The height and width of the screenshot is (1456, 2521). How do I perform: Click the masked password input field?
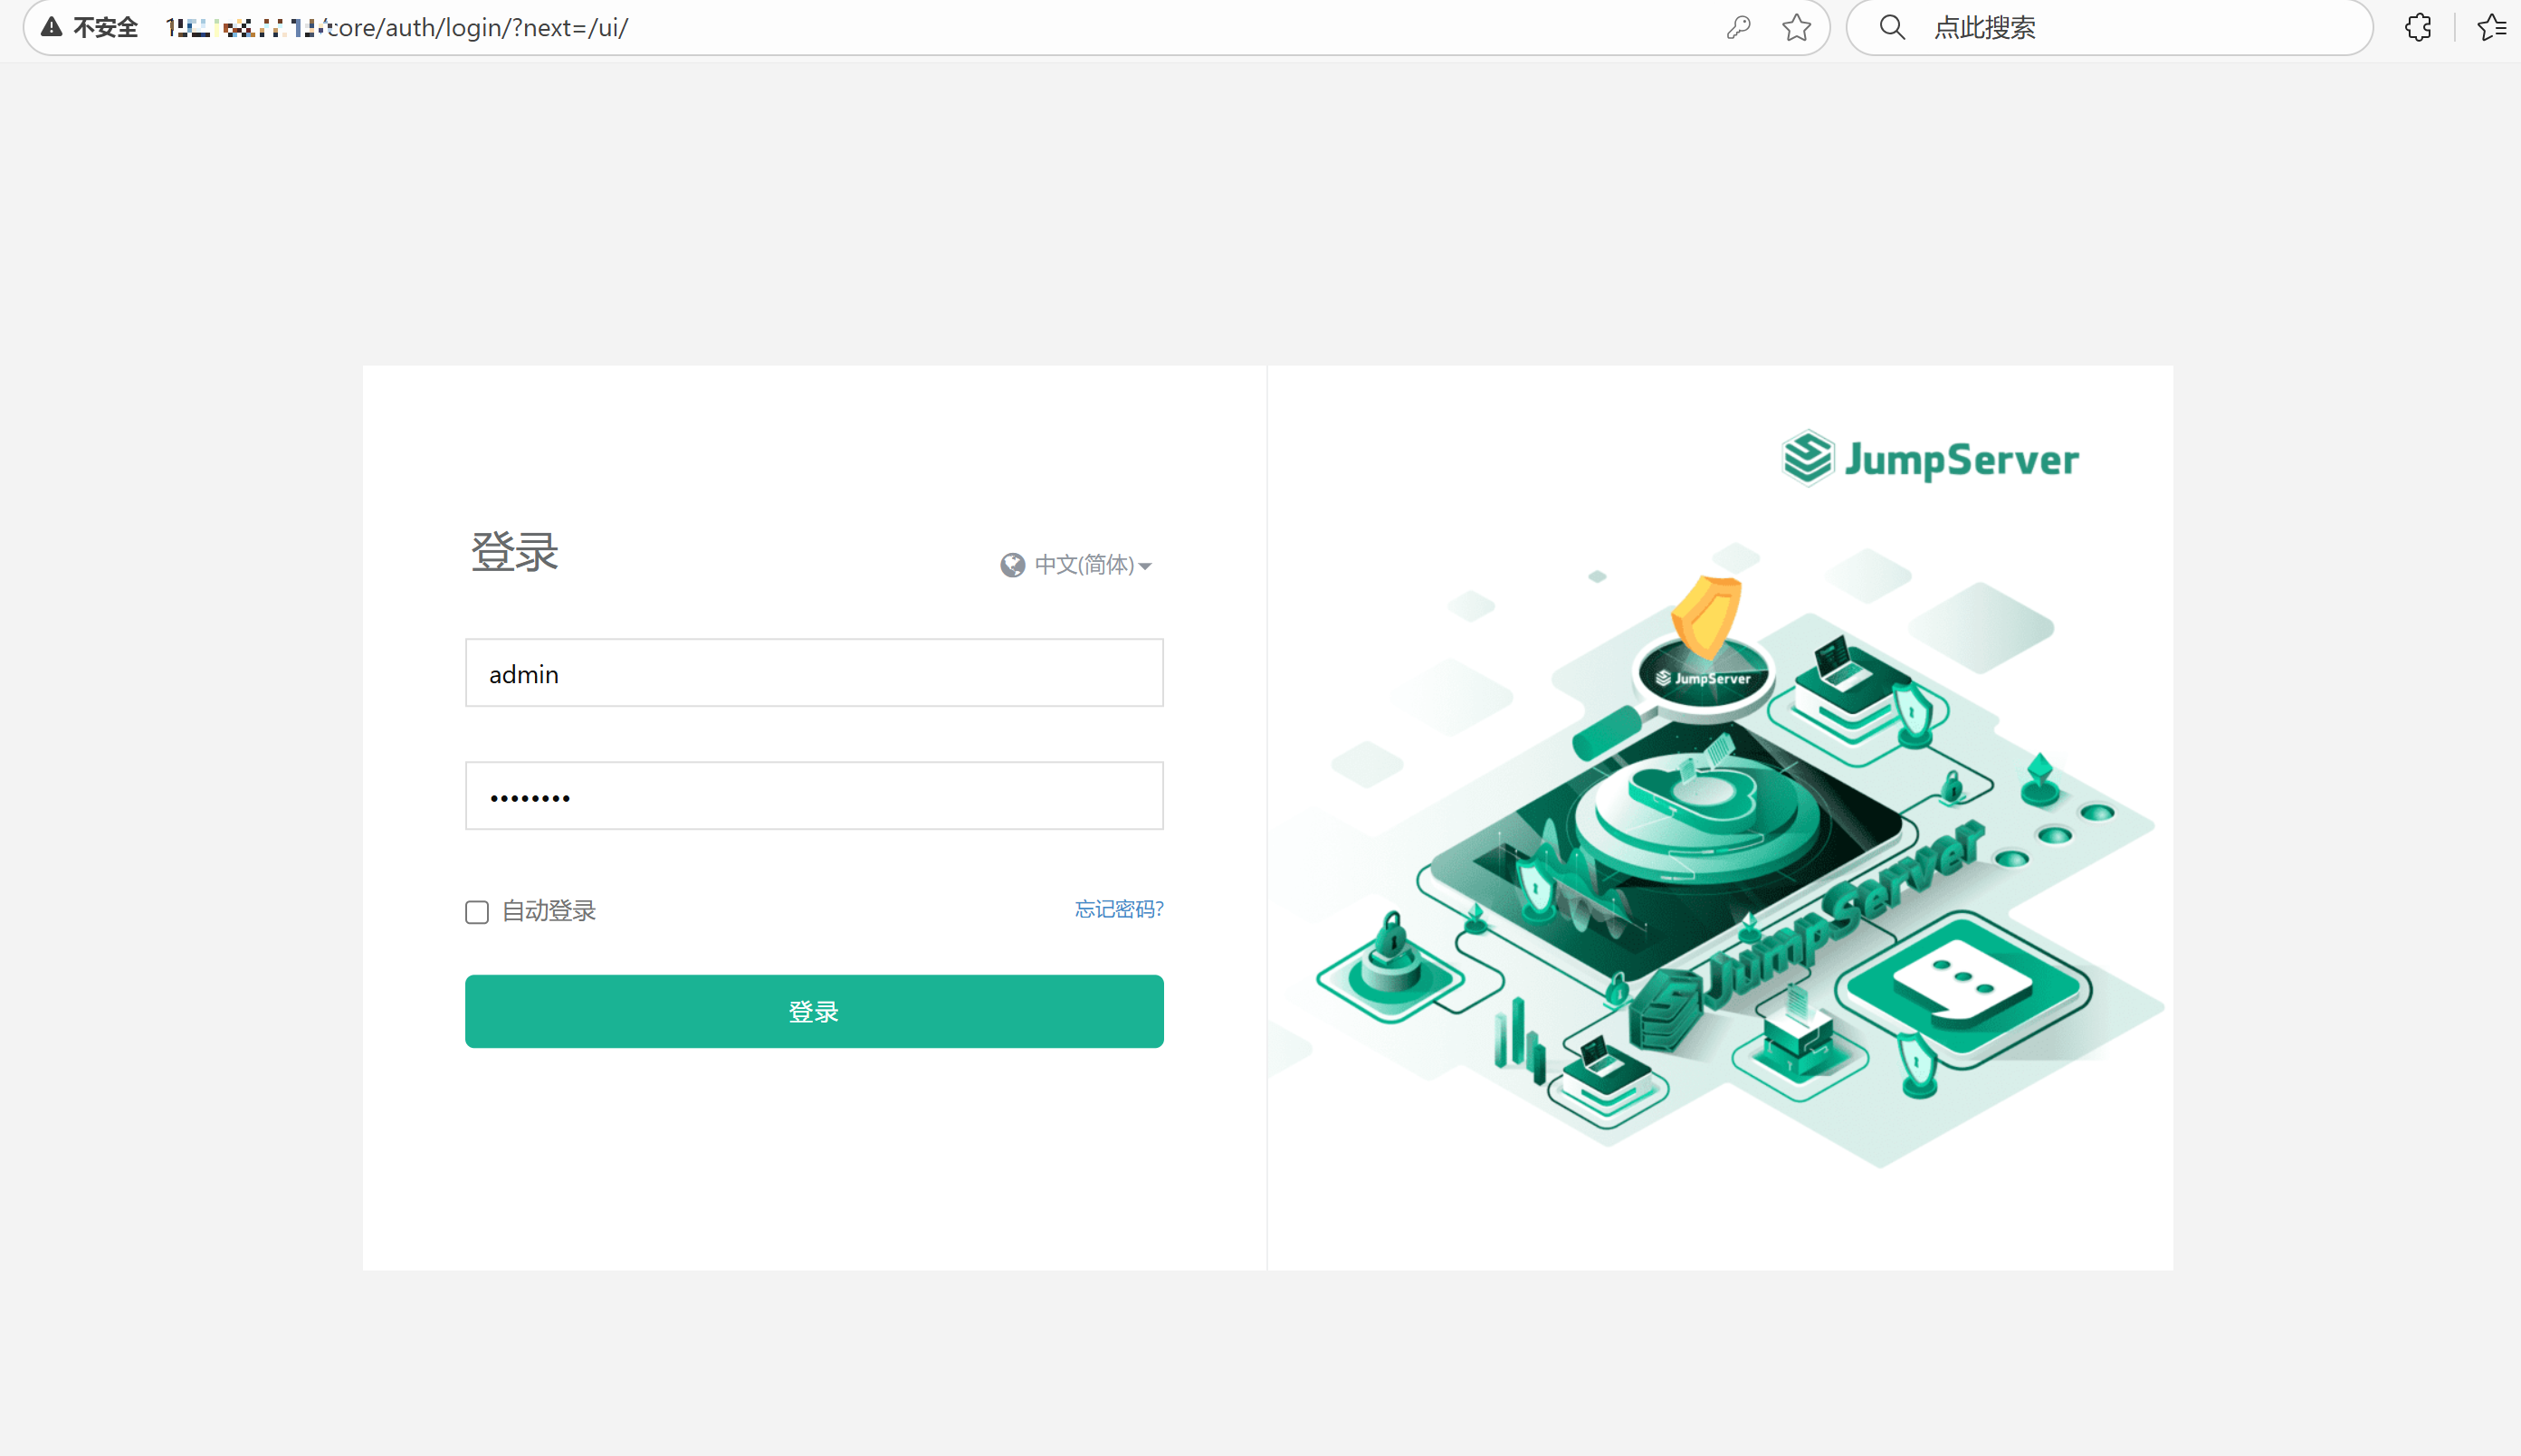click(813, 795)
